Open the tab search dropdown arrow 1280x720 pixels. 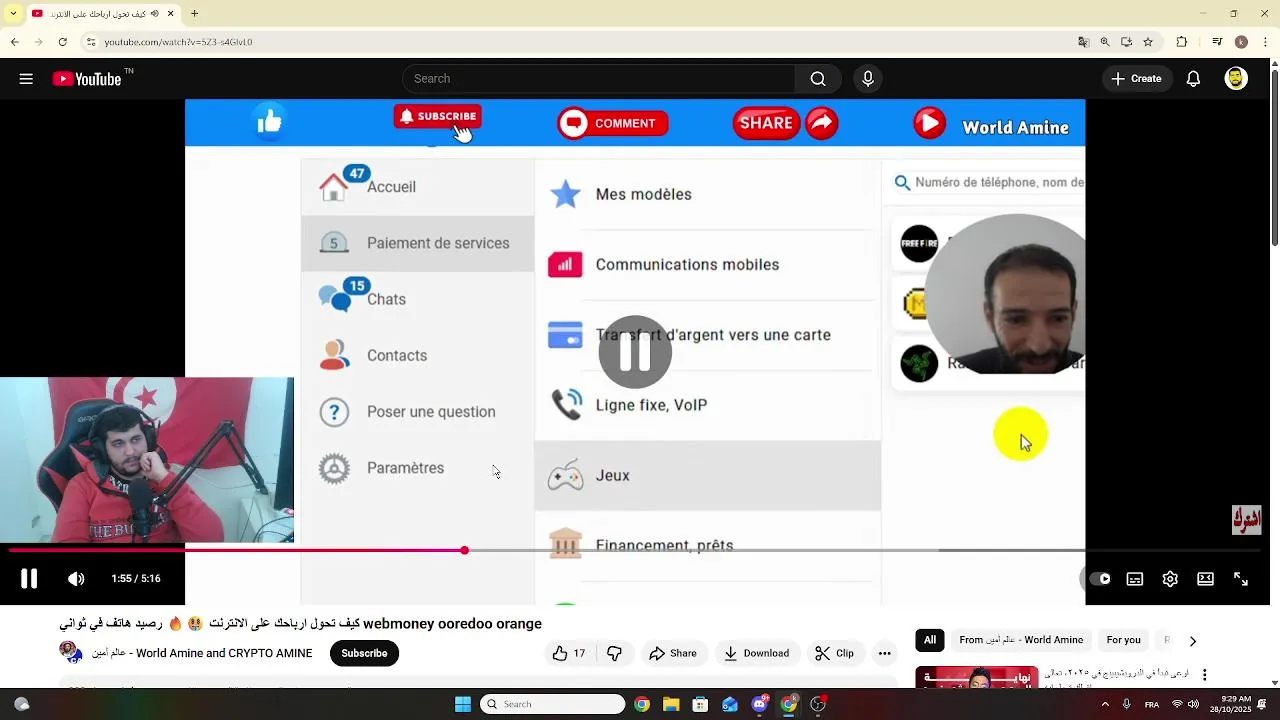point(13,14)
